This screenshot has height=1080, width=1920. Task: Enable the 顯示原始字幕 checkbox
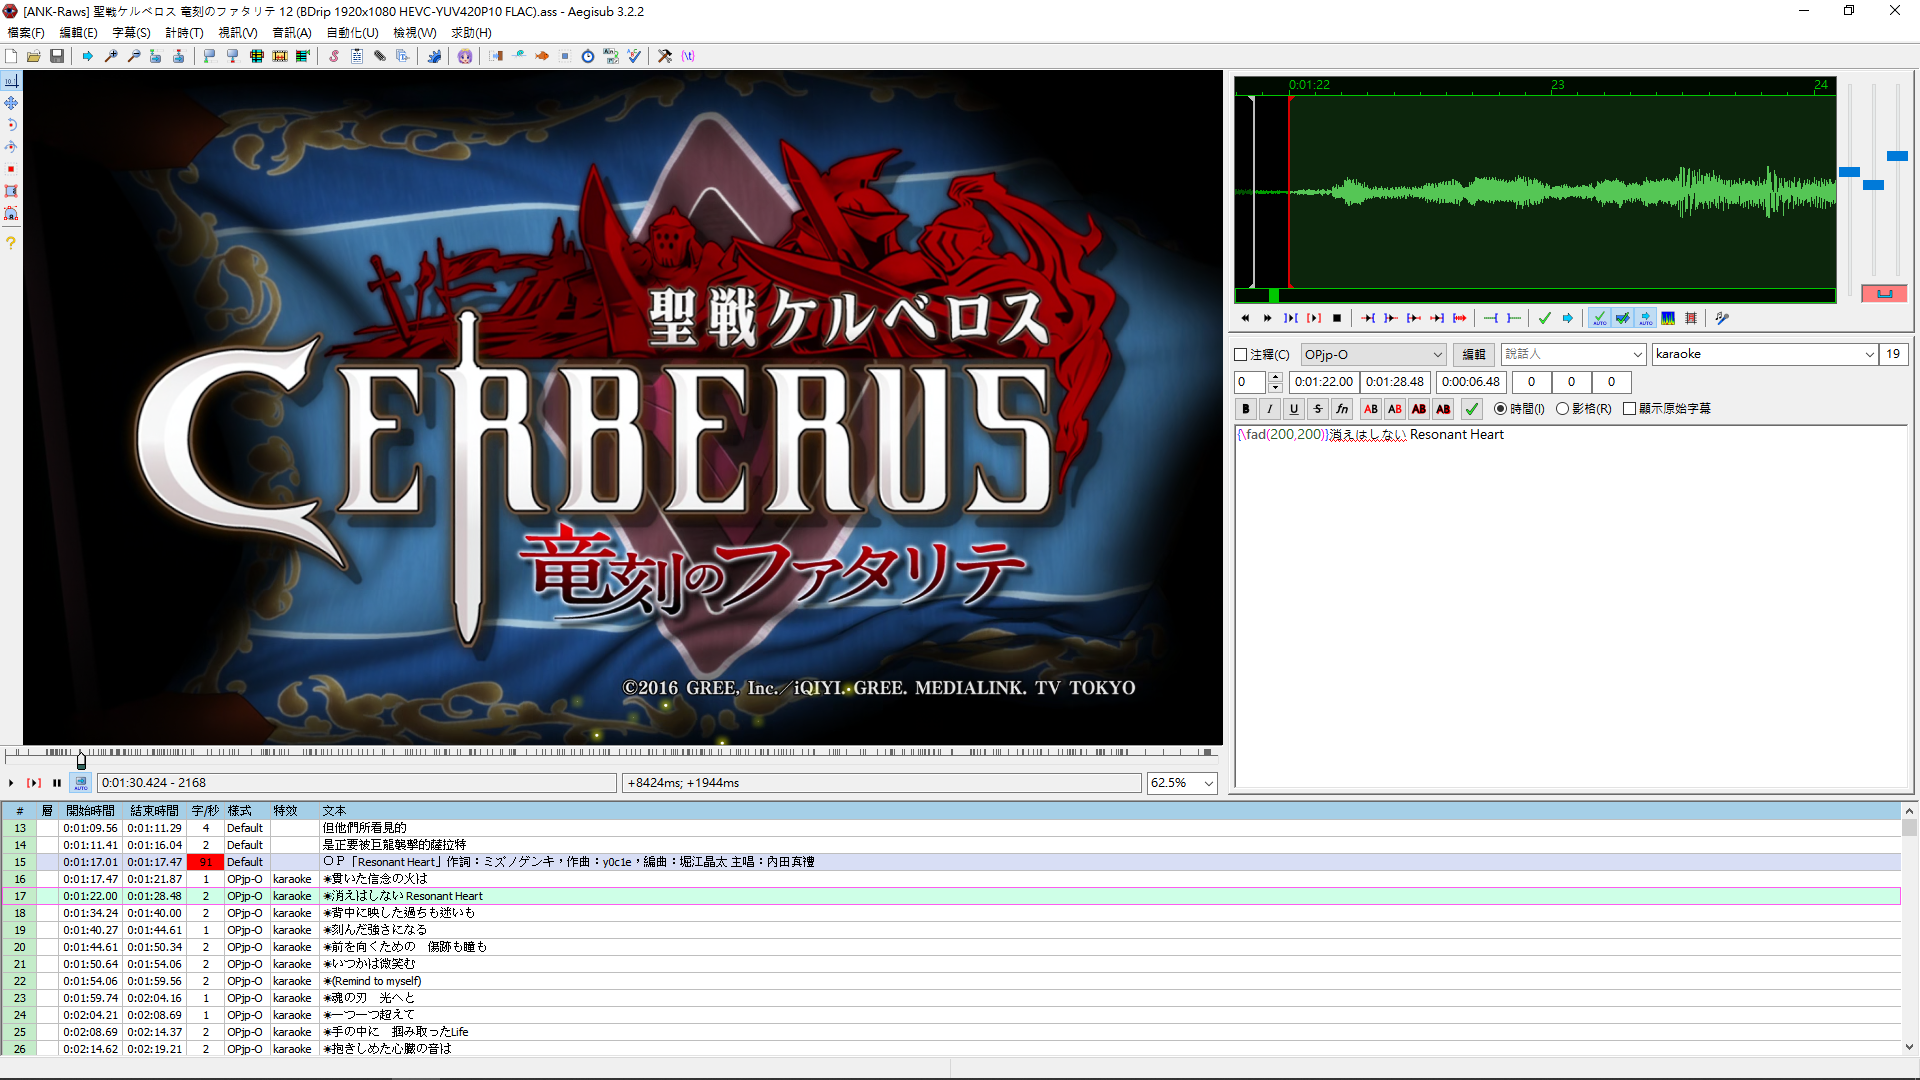pos(1629,408)
